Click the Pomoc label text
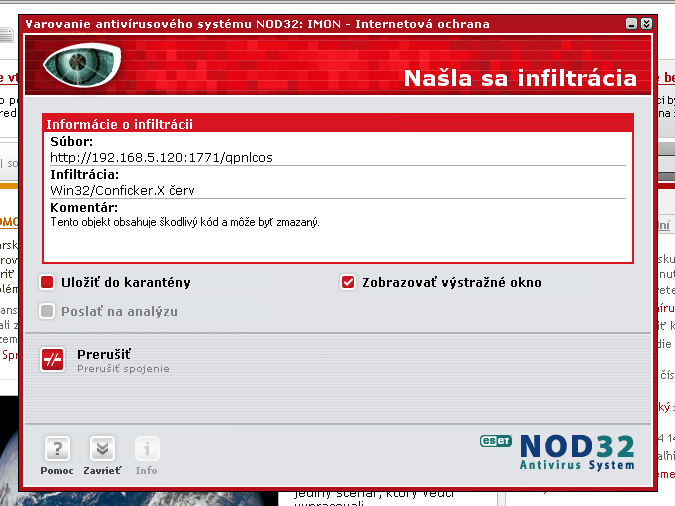This screenshot has height=506, width=675. (57, 471)
